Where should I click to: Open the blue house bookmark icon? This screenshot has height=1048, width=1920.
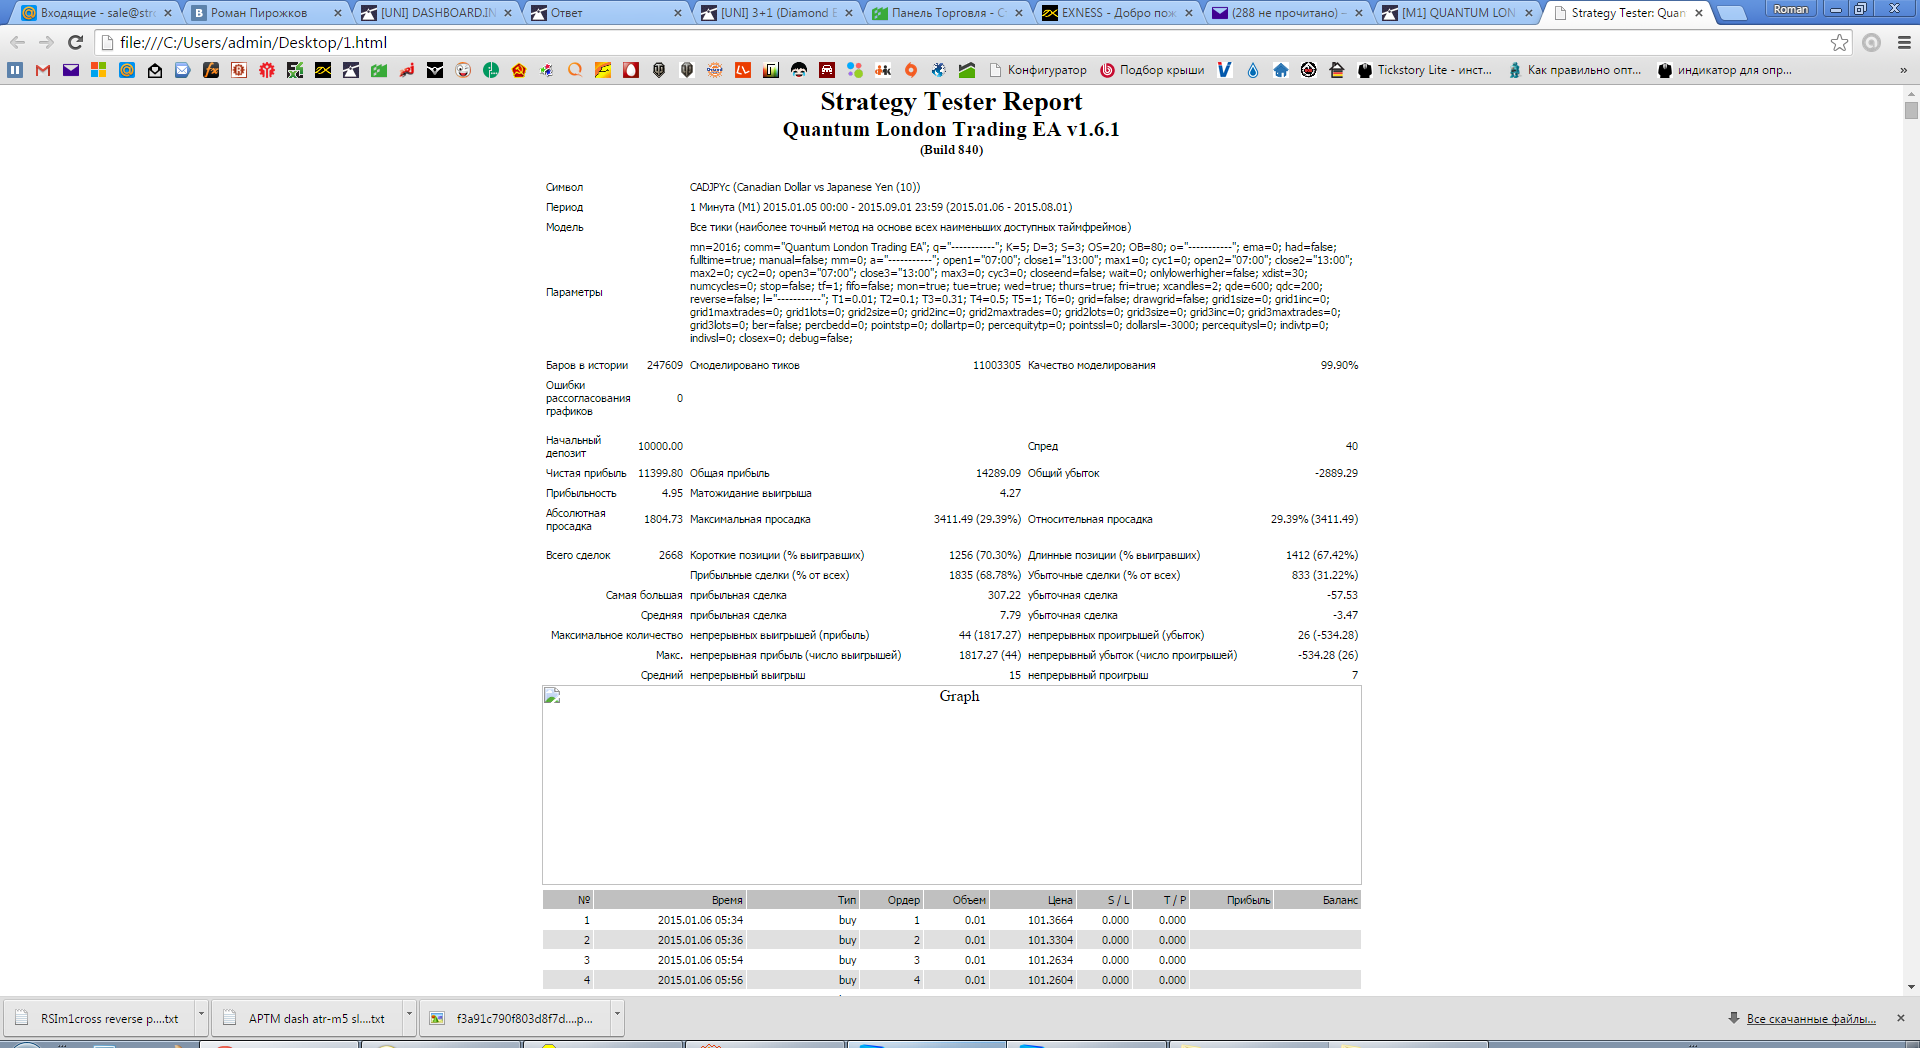[1281, 70]
